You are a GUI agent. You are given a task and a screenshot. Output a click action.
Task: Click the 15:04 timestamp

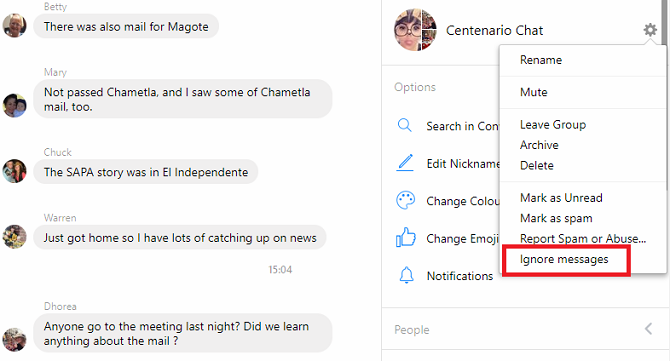(280, 270)
